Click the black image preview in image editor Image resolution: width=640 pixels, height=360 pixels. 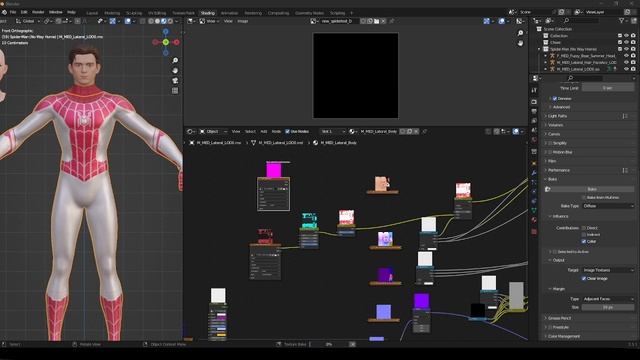356,76
